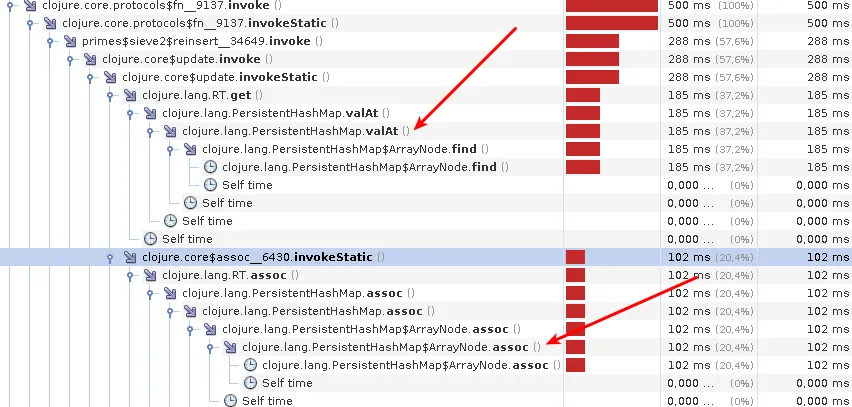Click 185 ms bar for RT.get
Viewport: 852px width, 407px height.
[x=582, y=95]
